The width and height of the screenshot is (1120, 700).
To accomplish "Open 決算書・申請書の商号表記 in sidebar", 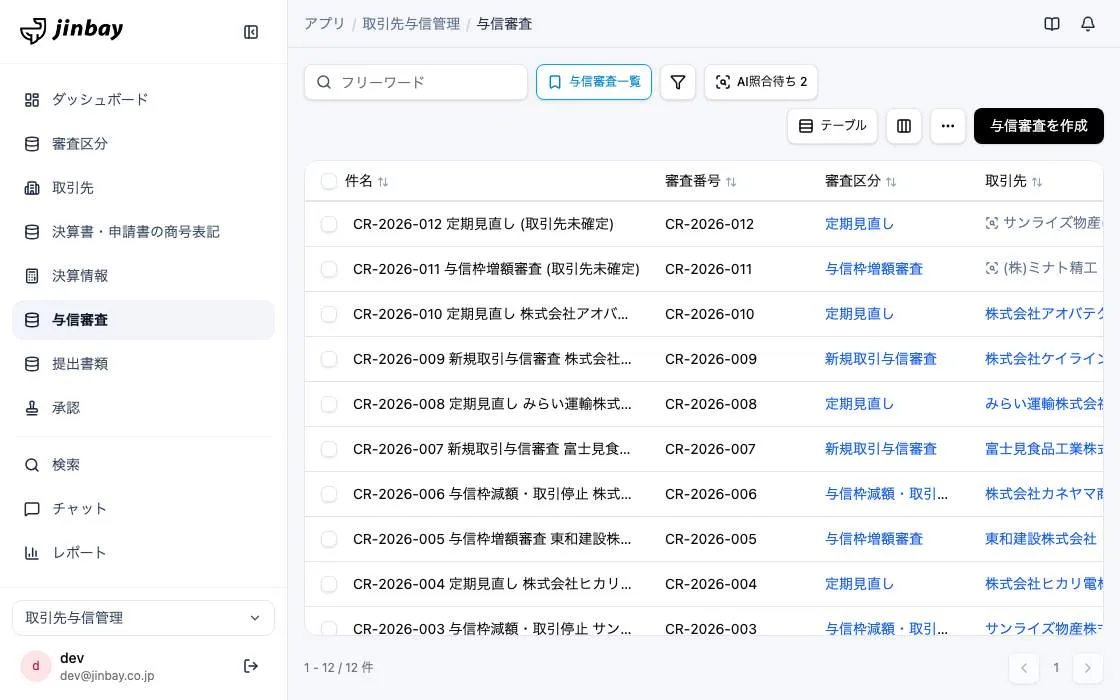I will [143, 231].
